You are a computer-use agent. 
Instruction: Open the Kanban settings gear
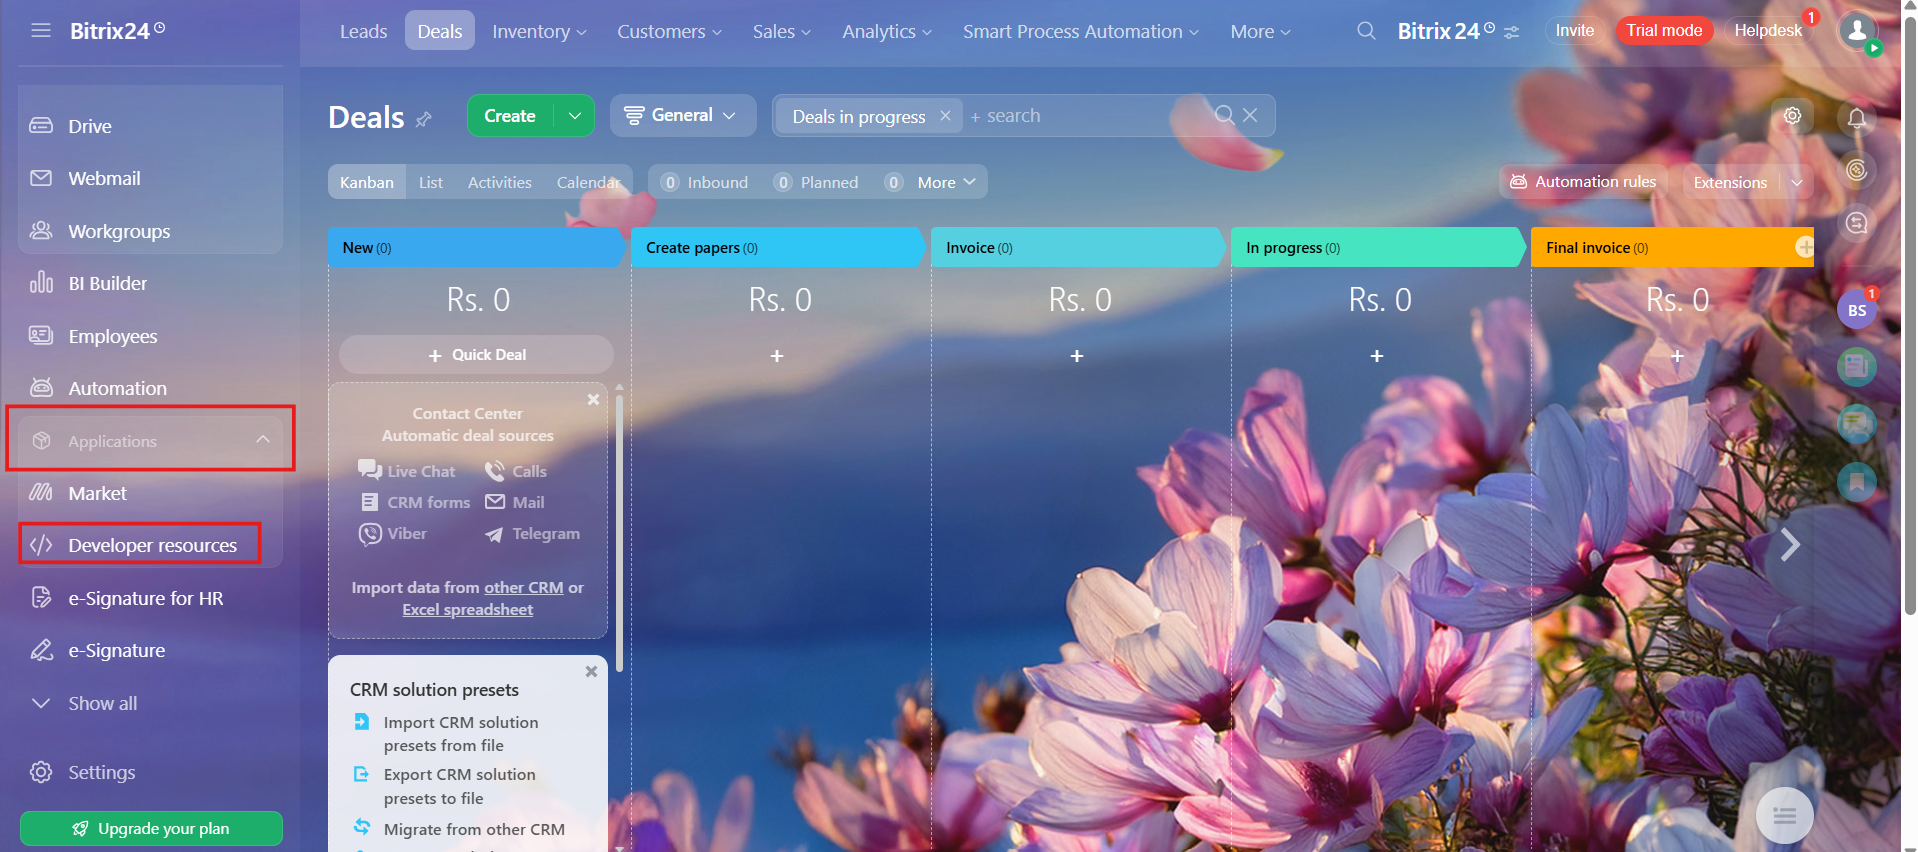[1792, 116]
